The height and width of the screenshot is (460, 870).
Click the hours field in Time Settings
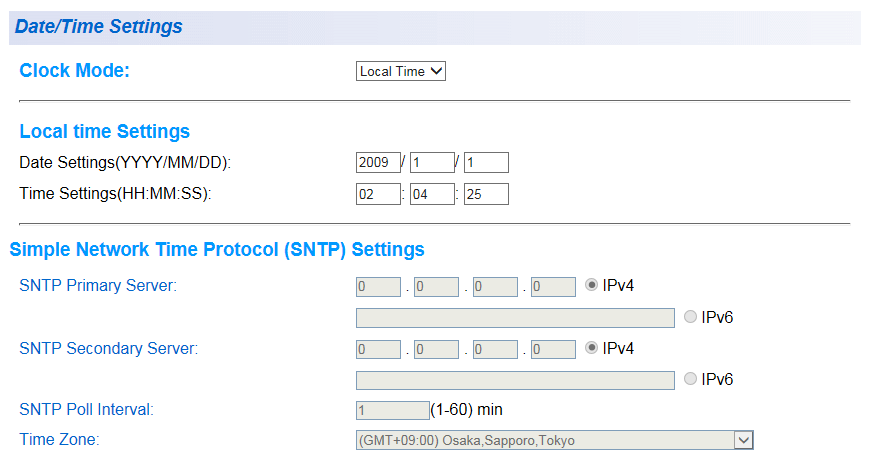pyautogui.click(x=378, y=194)
